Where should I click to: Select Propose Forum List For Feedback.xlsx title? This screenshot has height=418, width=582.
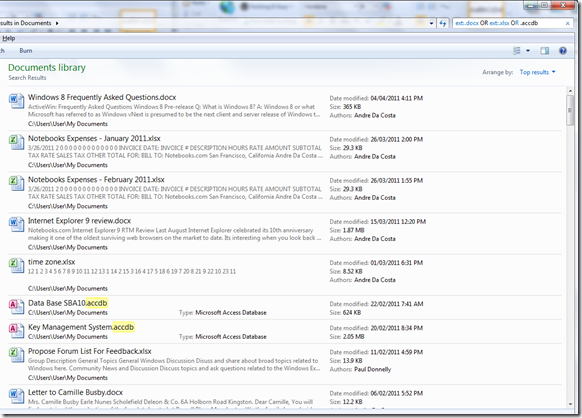pyautogui.click(x=89, y=351)
